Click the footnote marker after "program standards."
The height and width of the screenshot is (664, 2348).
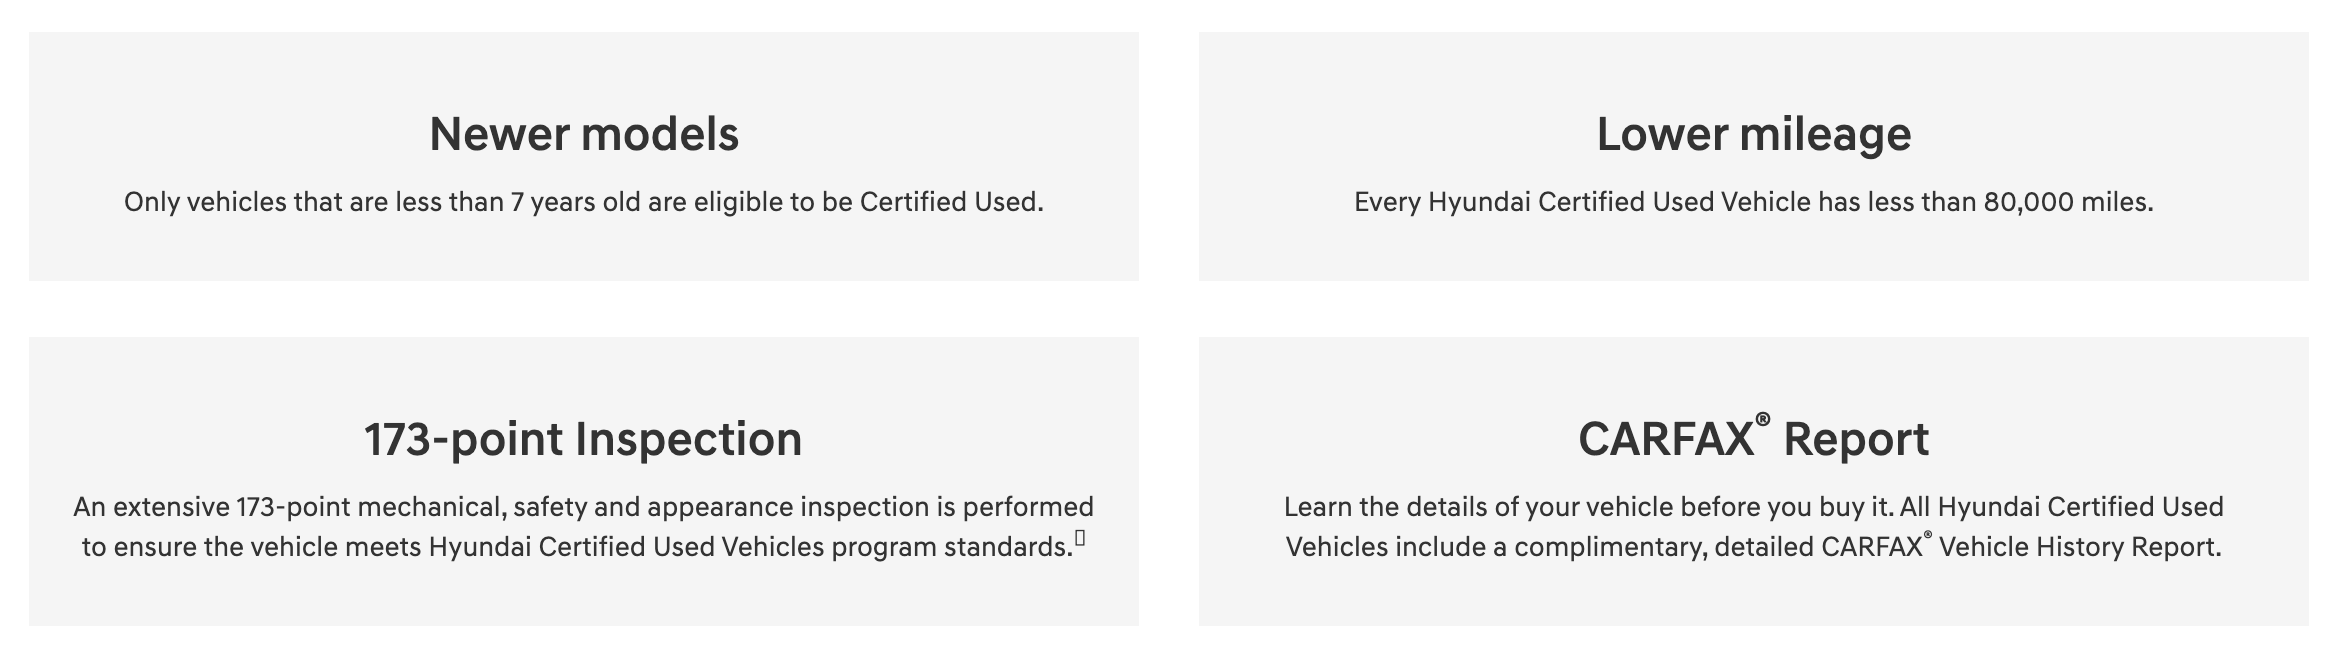1080,539
